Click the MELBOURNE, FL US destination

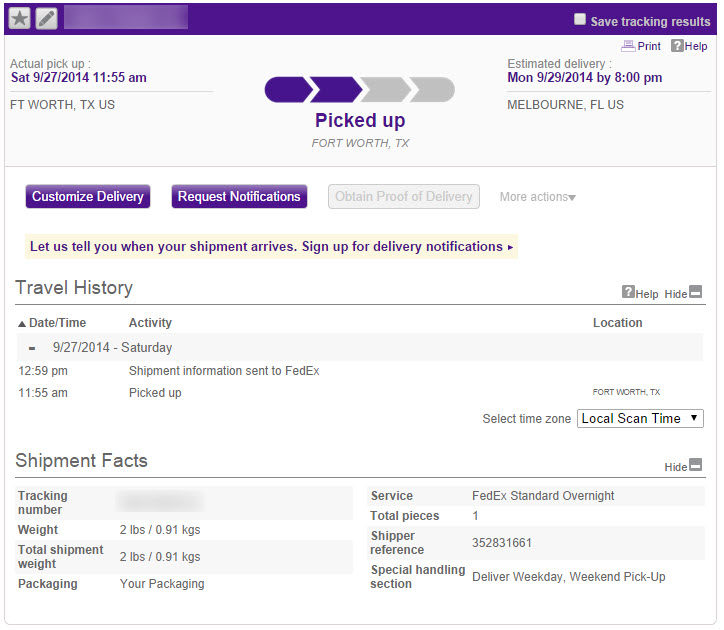click(x=565, y=105)
